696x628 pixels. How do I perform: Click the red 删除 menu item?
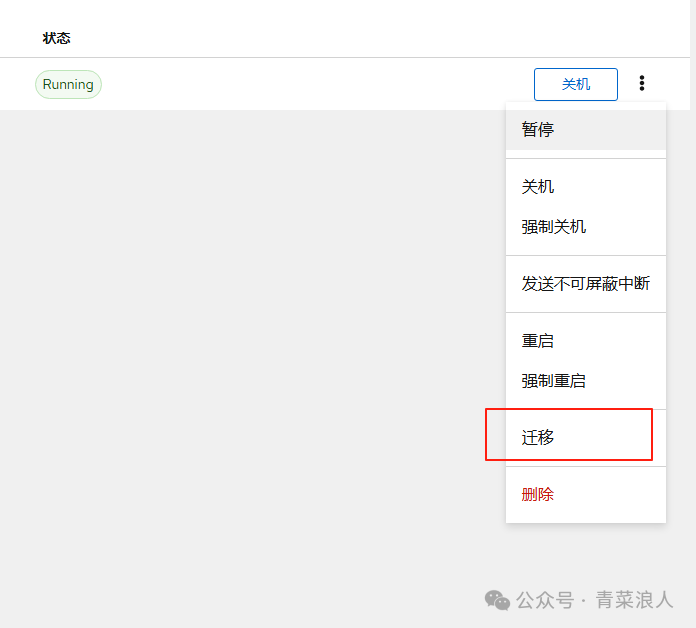point(585,494)
